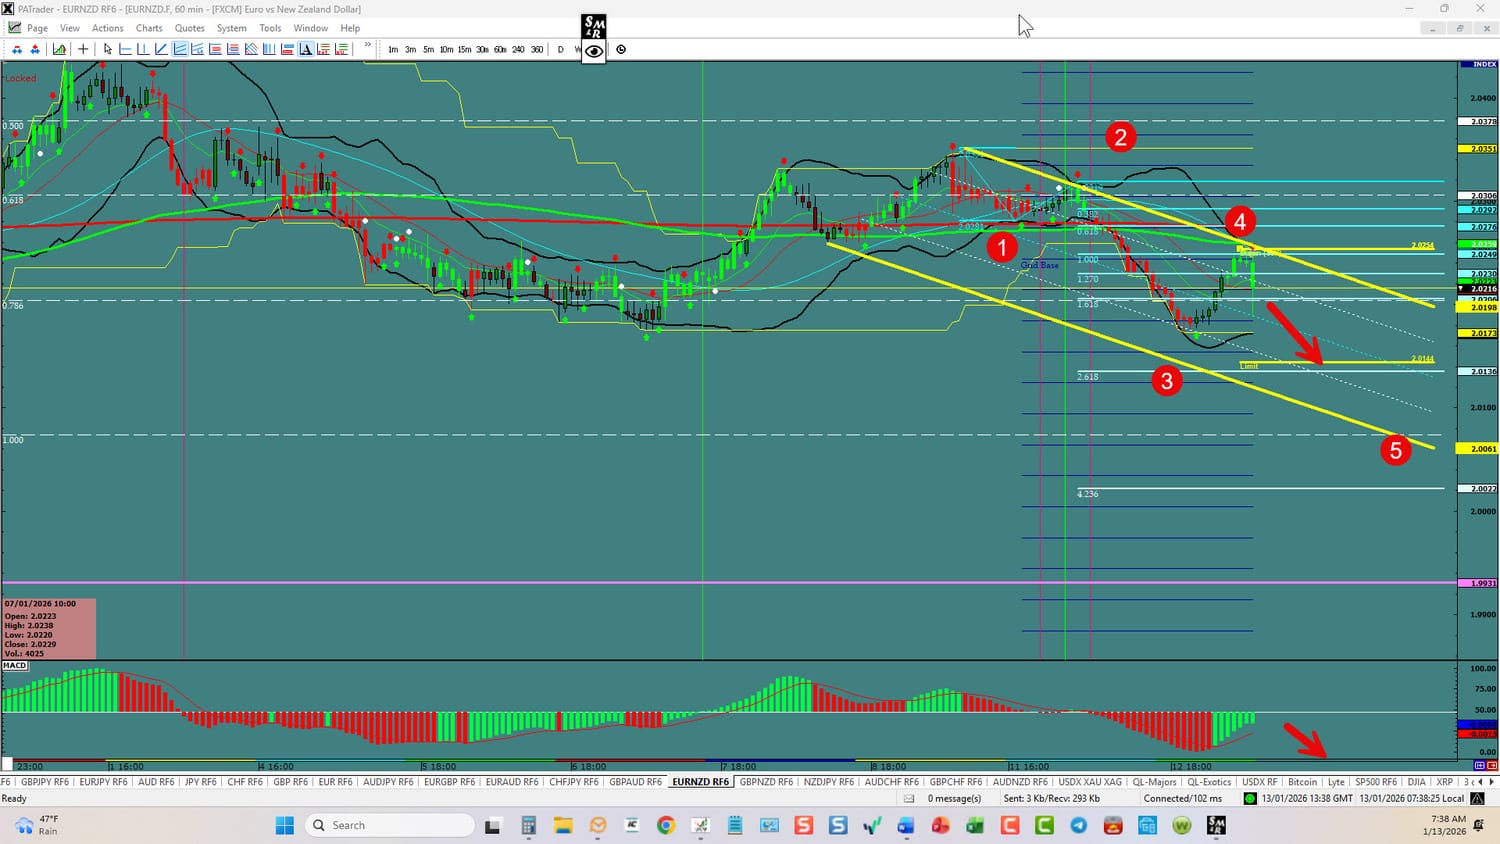This screenshot has width=1500, height=844.
Task: Select the arrow pointer tool
Action: click(x=108, y=49)
